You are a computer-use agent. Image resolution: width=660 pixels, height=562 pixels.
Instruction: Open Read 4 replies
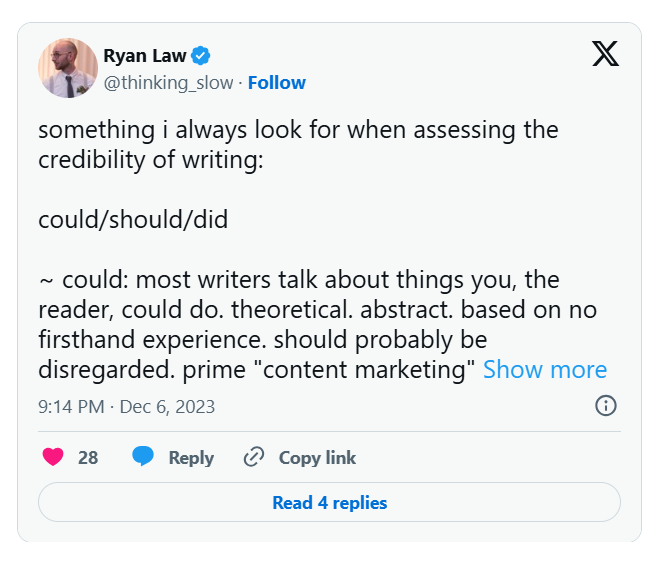tap(329, 502)
